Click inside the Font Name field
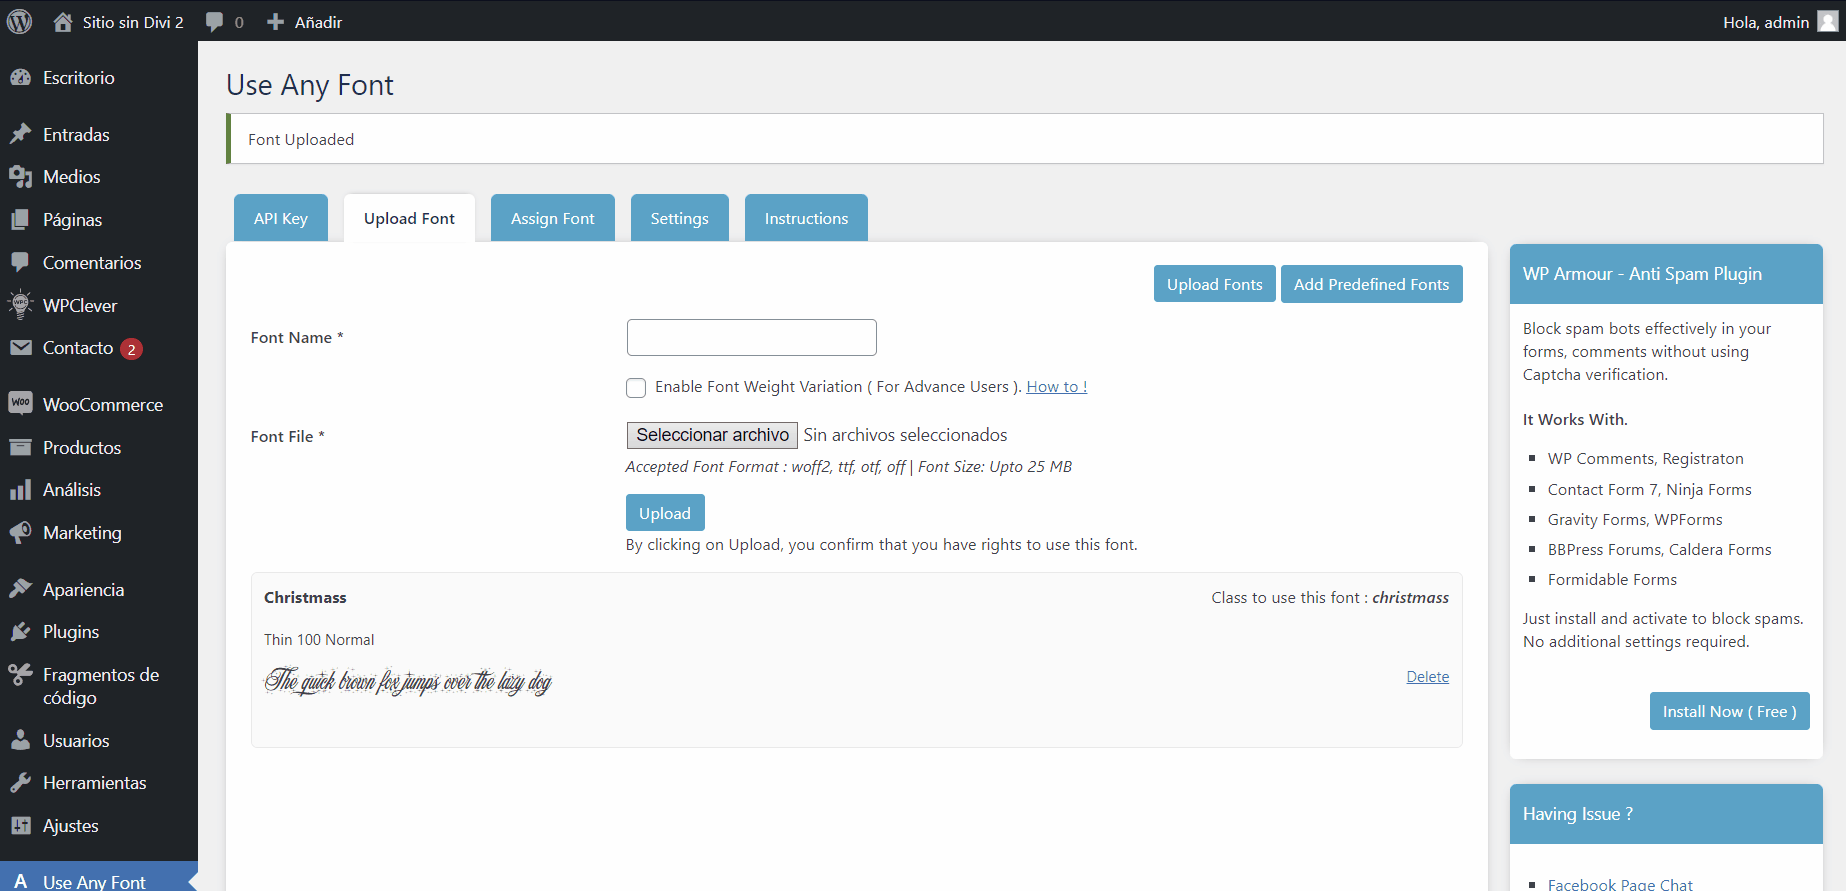 click(751, 338)
